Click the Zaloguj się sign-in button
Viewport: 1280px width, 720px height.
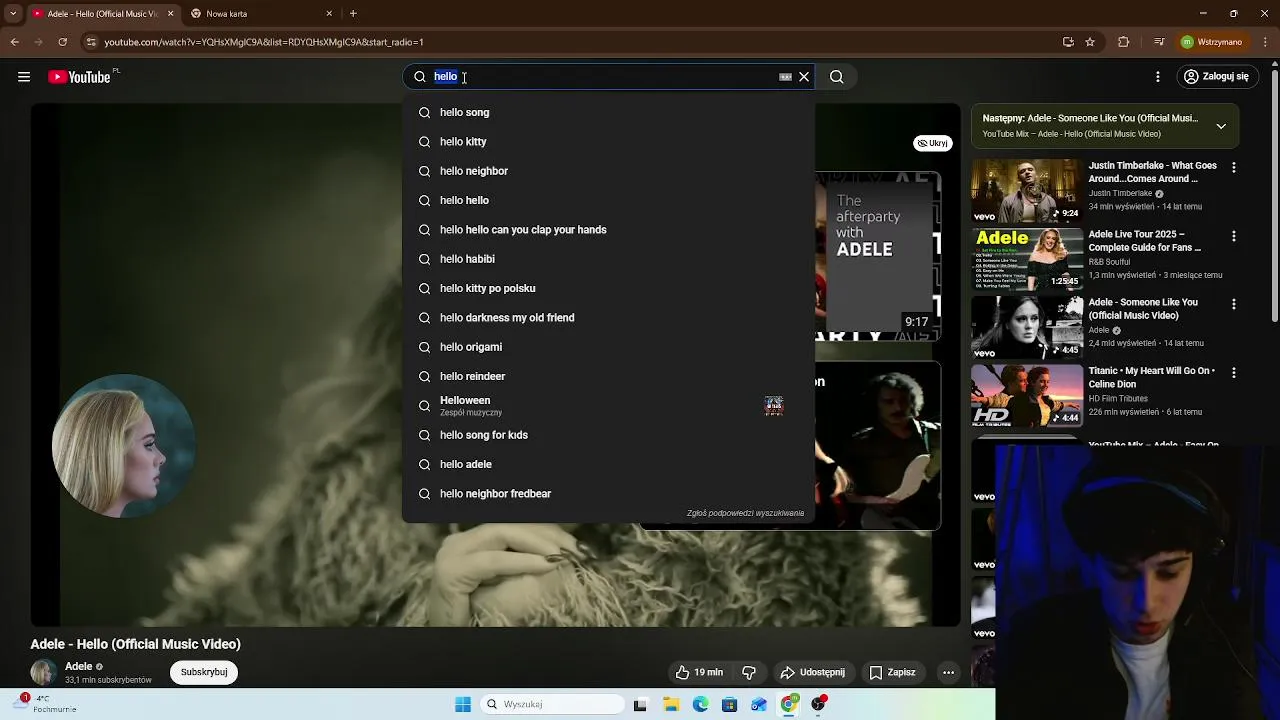tap(1216, 77)
